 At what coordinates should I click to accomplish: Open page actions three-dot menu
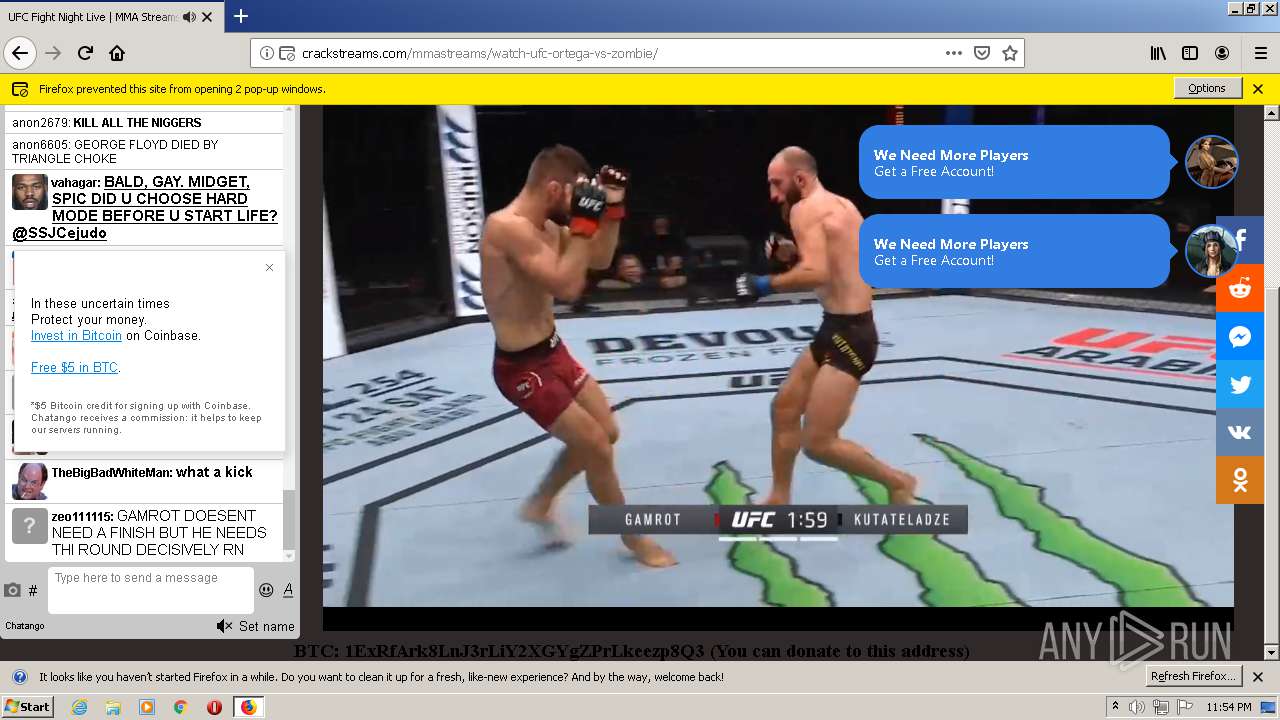coord(954,53)
